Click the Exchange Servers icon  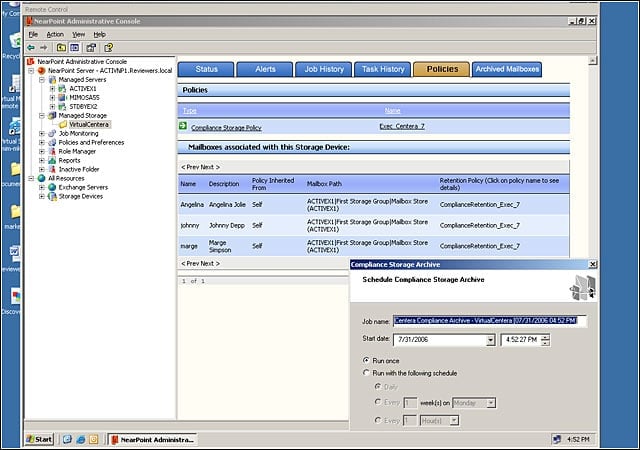click(52, 187)
